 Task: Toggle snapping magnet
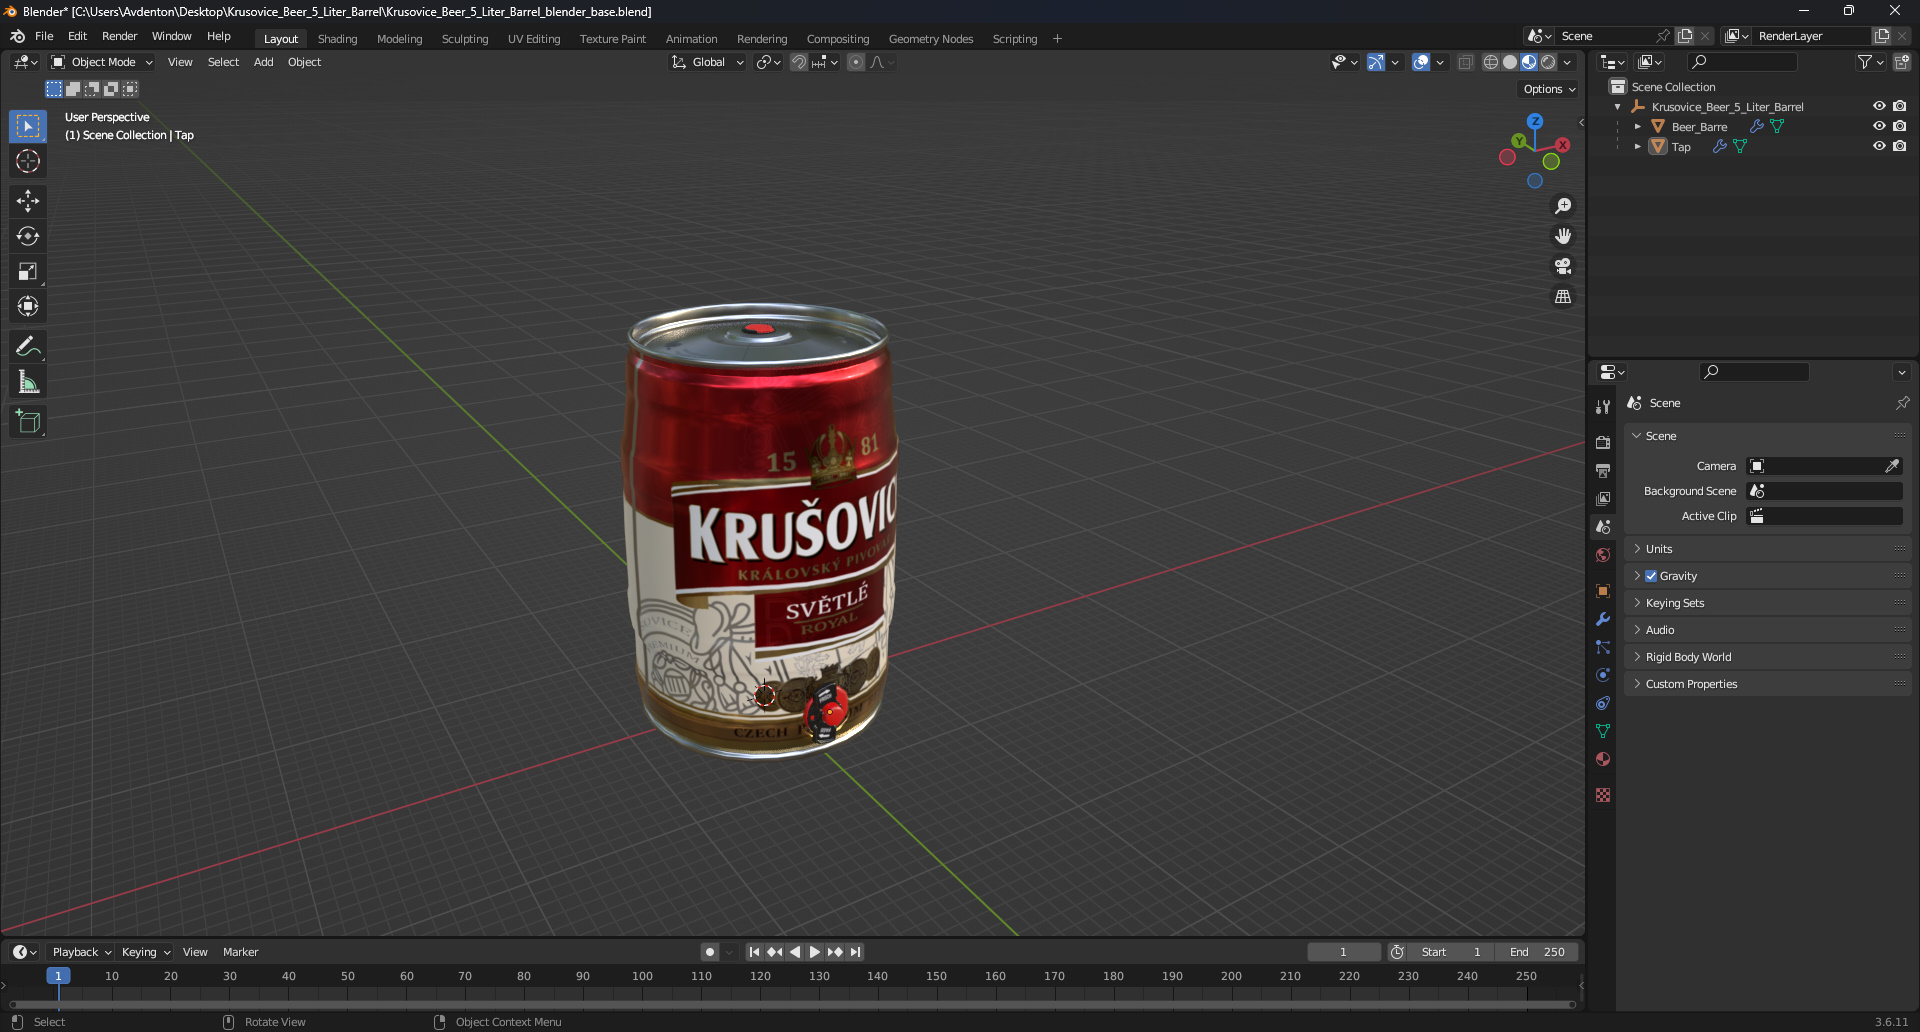pyautogui.click(x=798, y=62)
